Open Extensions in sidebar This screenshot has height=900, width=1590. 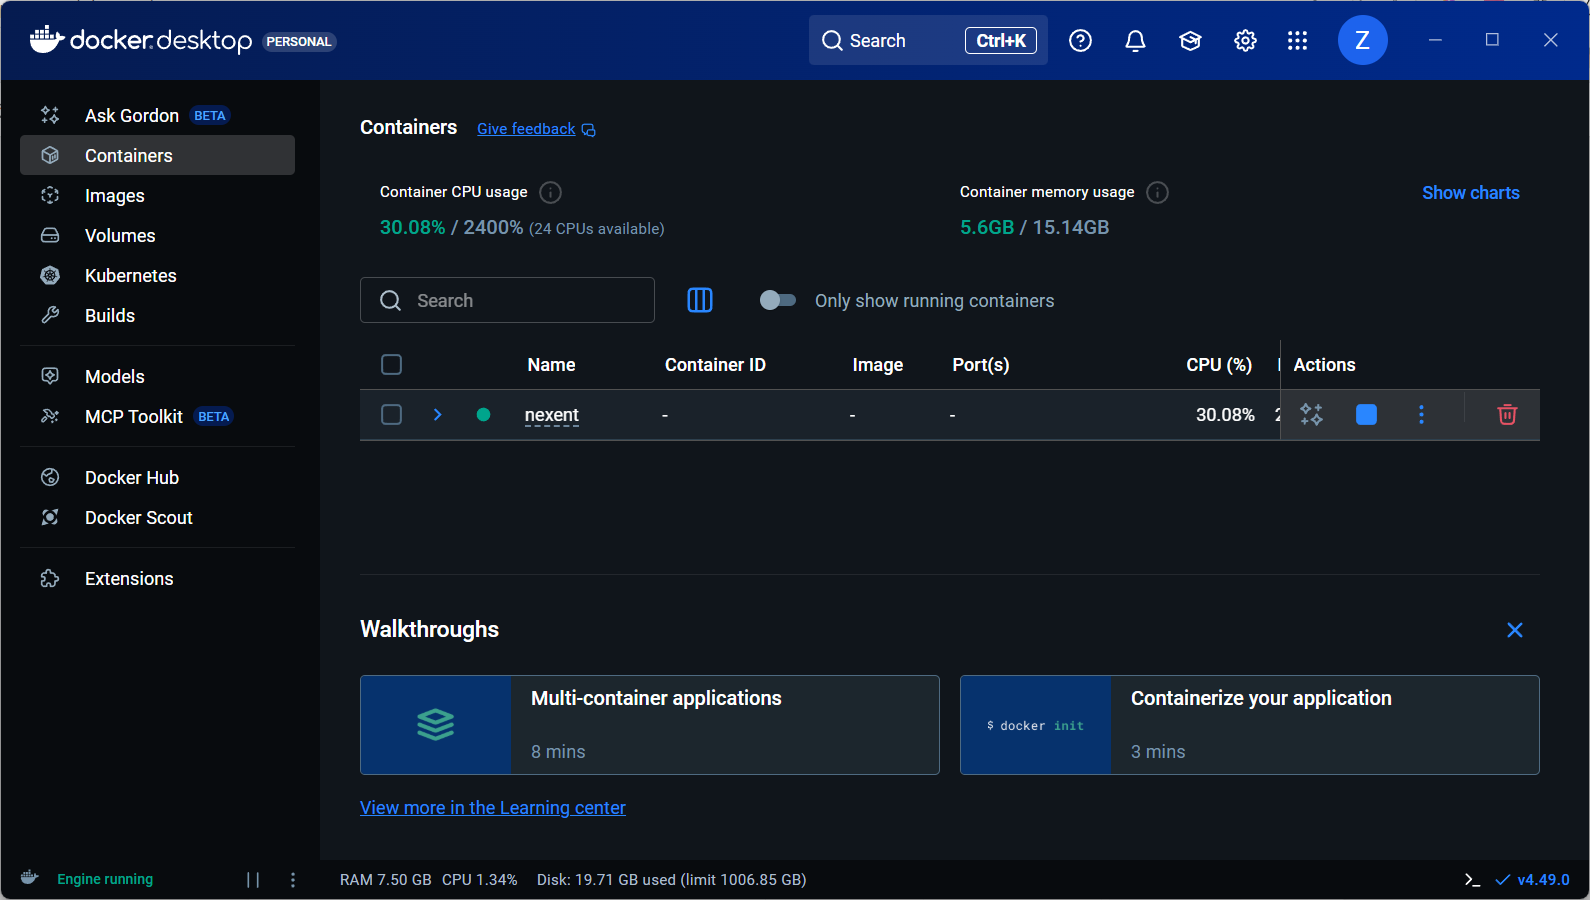coord(157,578)
